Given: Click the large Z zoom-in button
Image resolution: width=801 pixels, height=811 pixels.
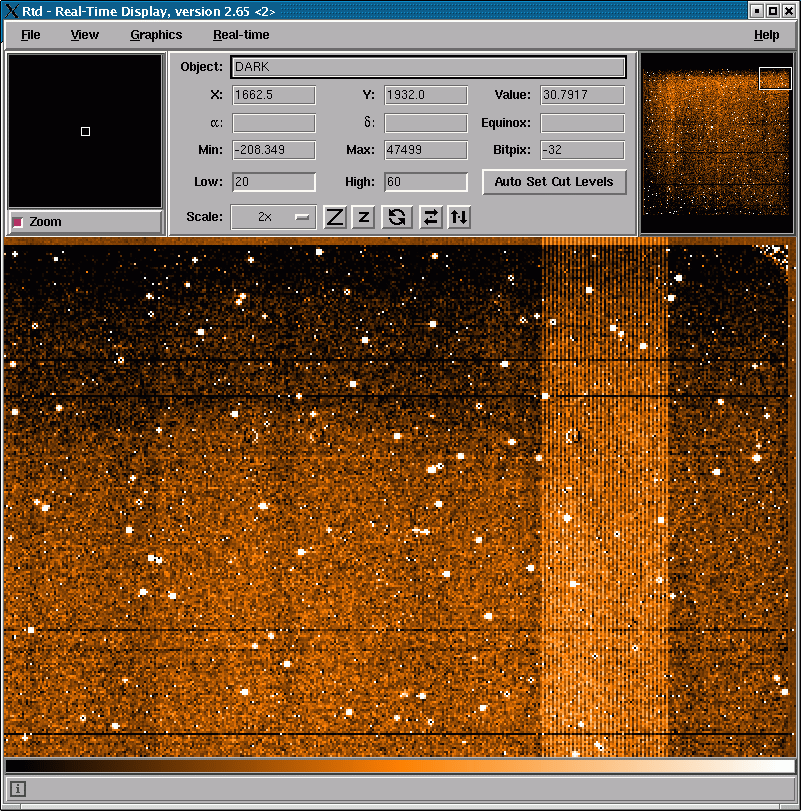Looking at the screenshot, I should [x=335, y=217].
